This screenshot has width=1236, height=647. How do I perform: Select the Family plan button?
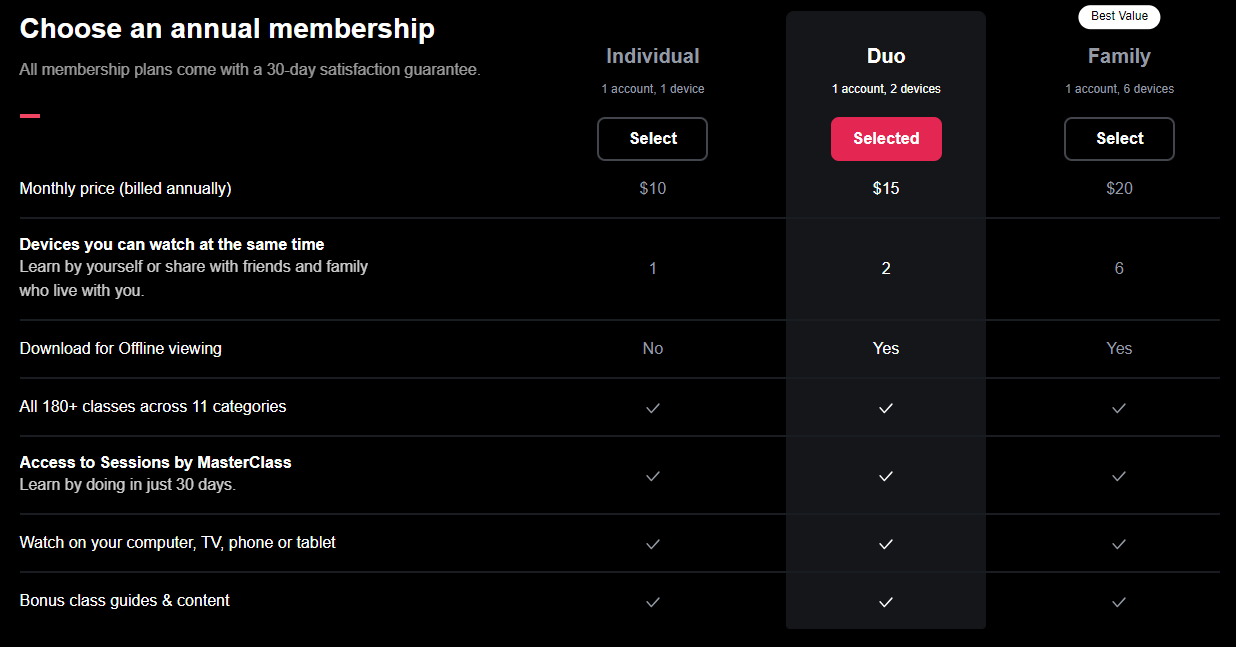click(1119, 139)
